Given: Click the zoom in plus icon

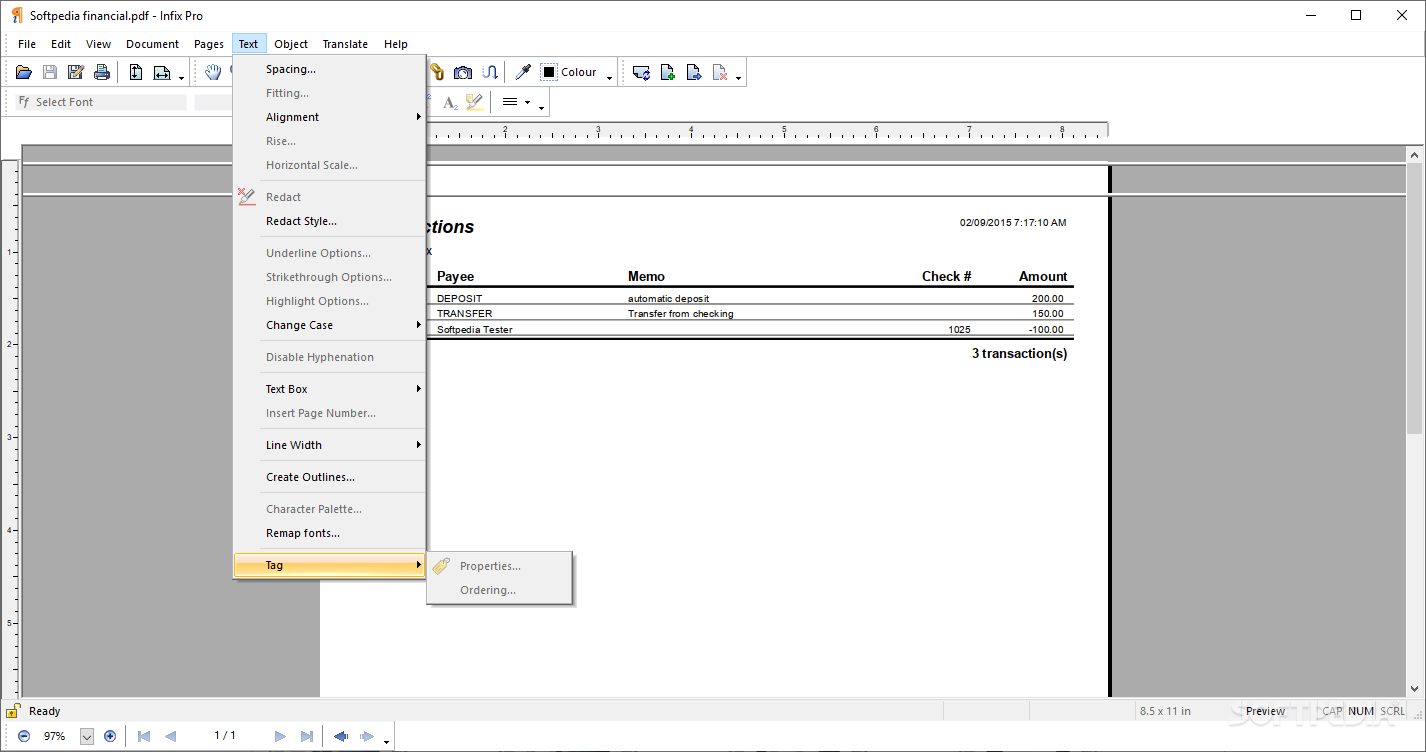Looking at the screenshot, I should 110,736.
